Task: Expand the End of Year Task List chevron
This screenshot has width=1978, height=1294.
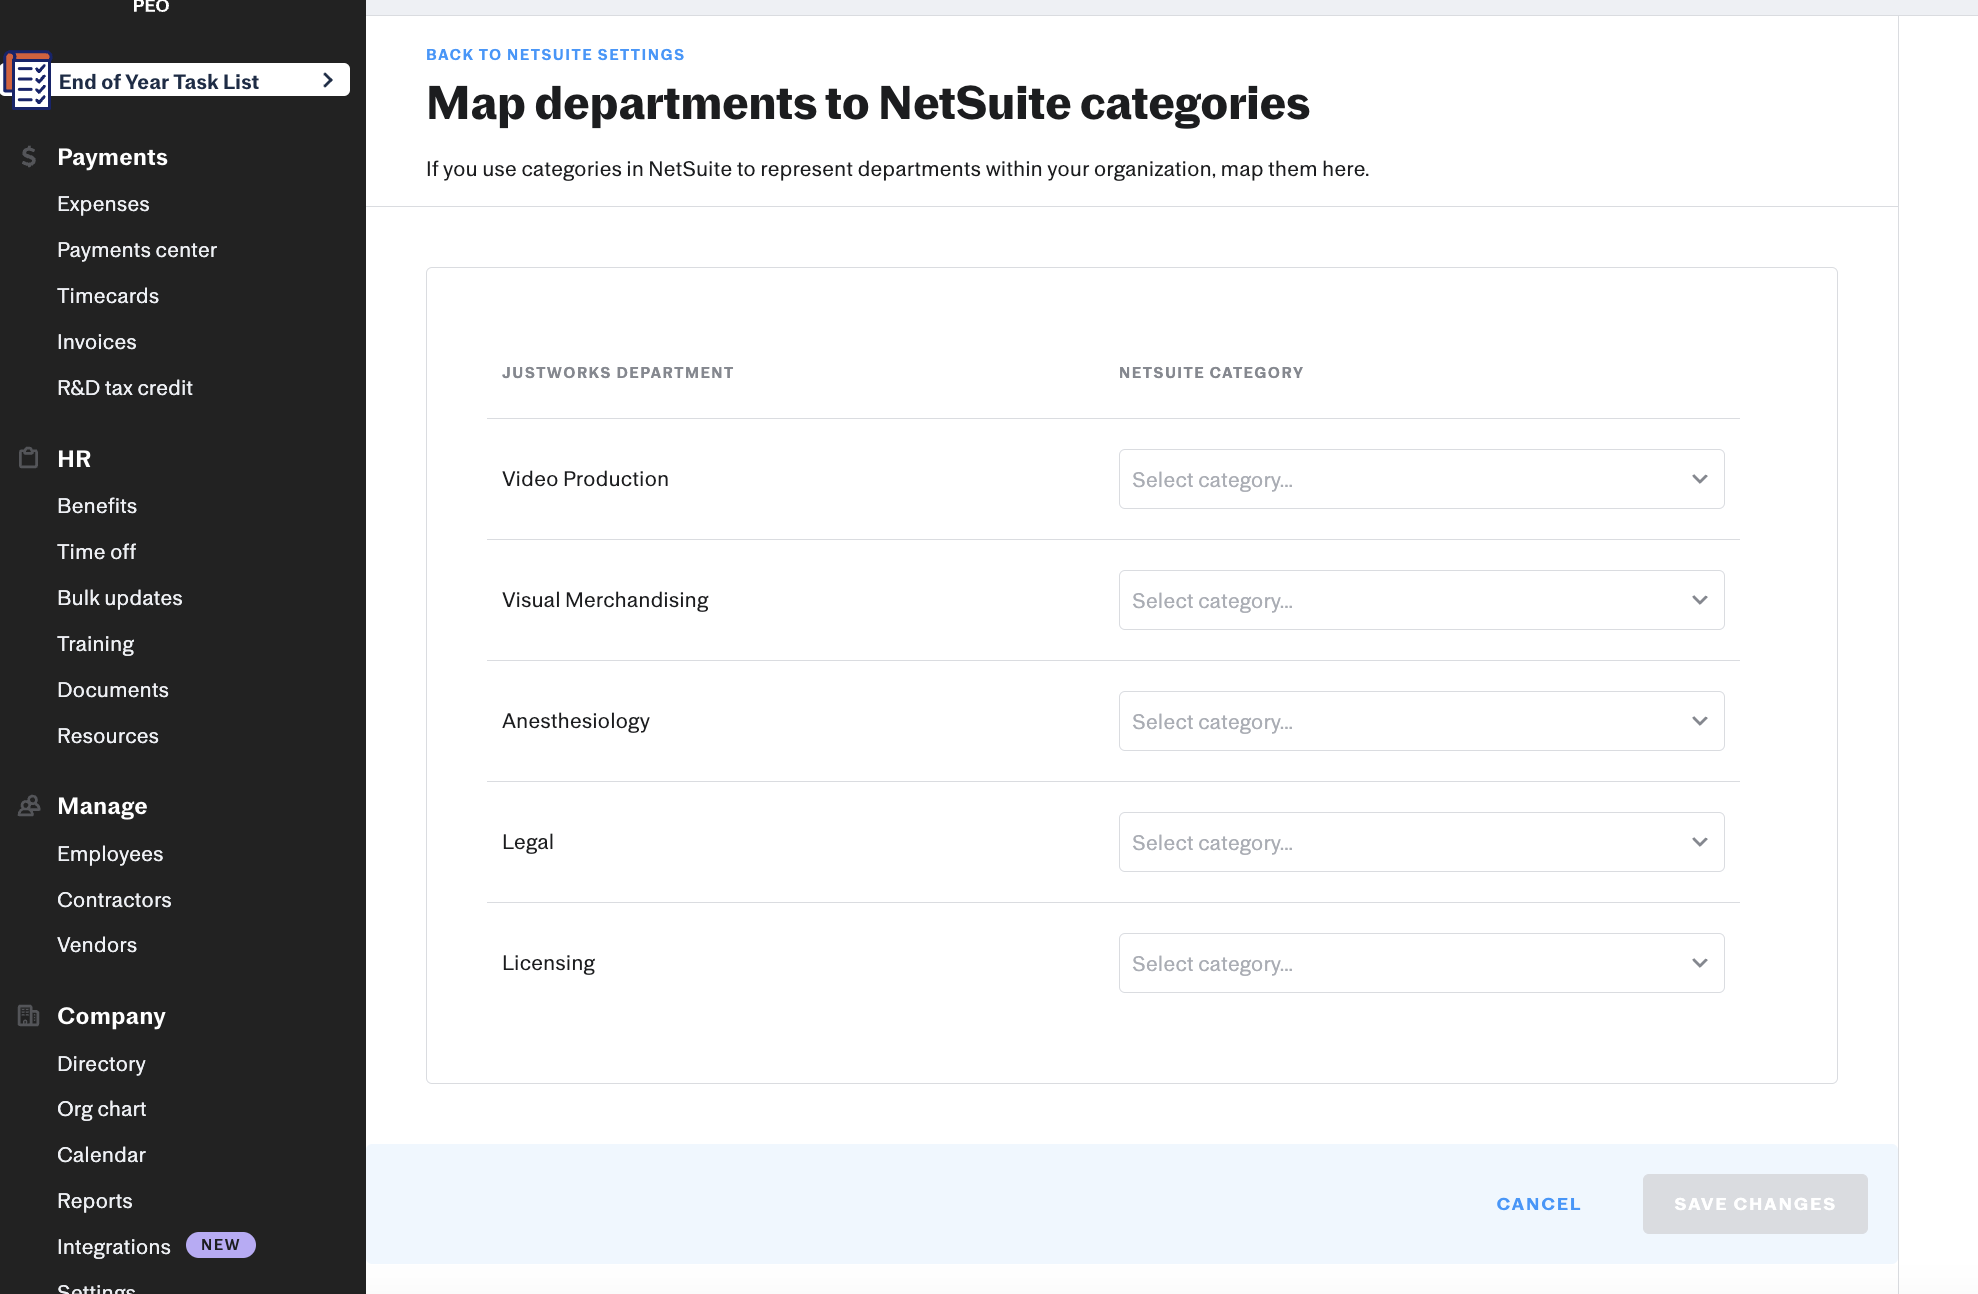Action: pos(326,80)
